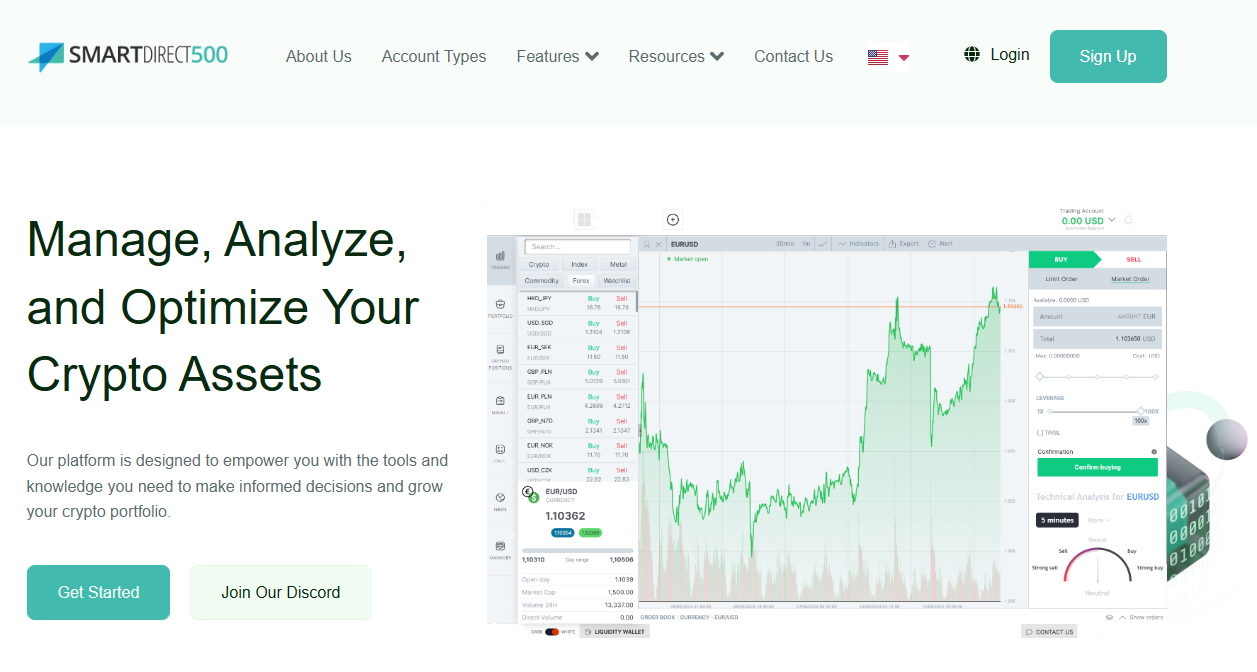The height and width of the screenshot is (672, 1257).
Task: Click the plus circle add-chart icon
Action: click(672, 219)
